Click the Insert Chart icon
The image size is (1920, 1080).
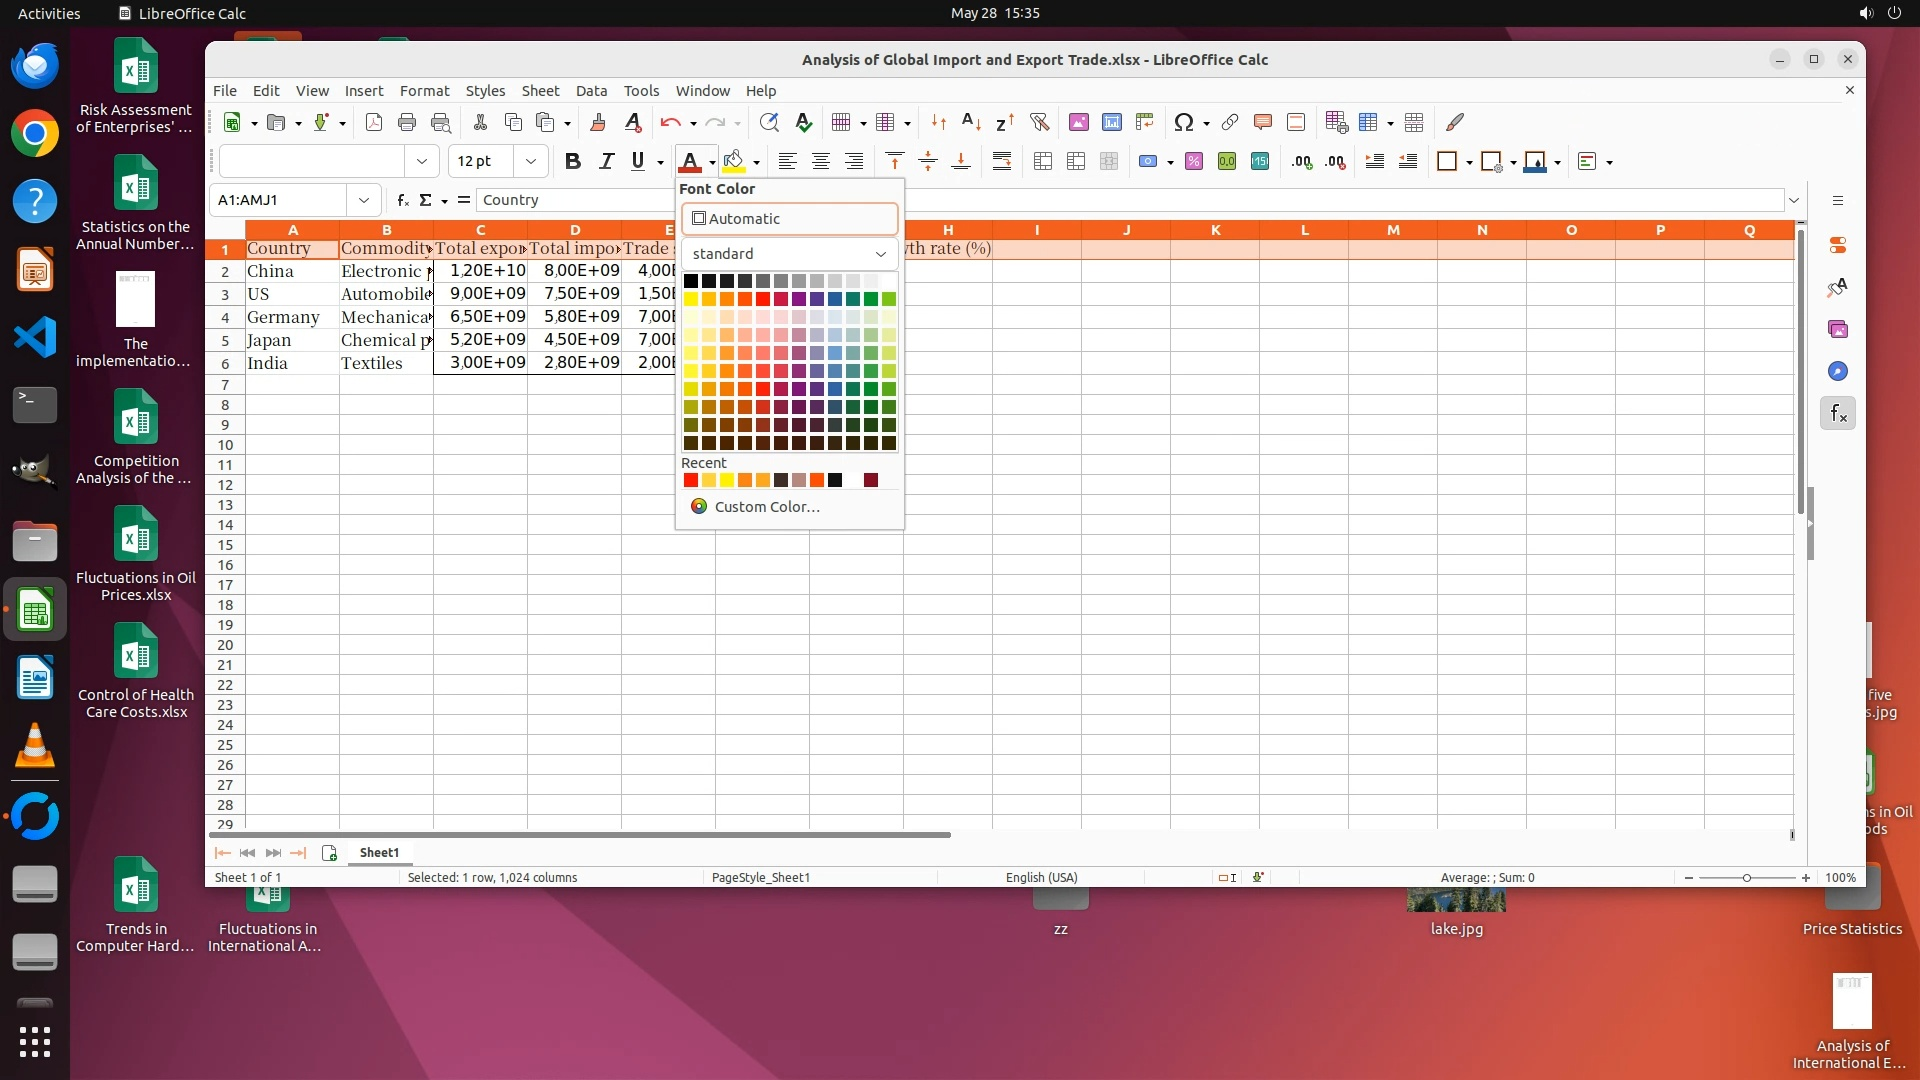point(1111,122)
